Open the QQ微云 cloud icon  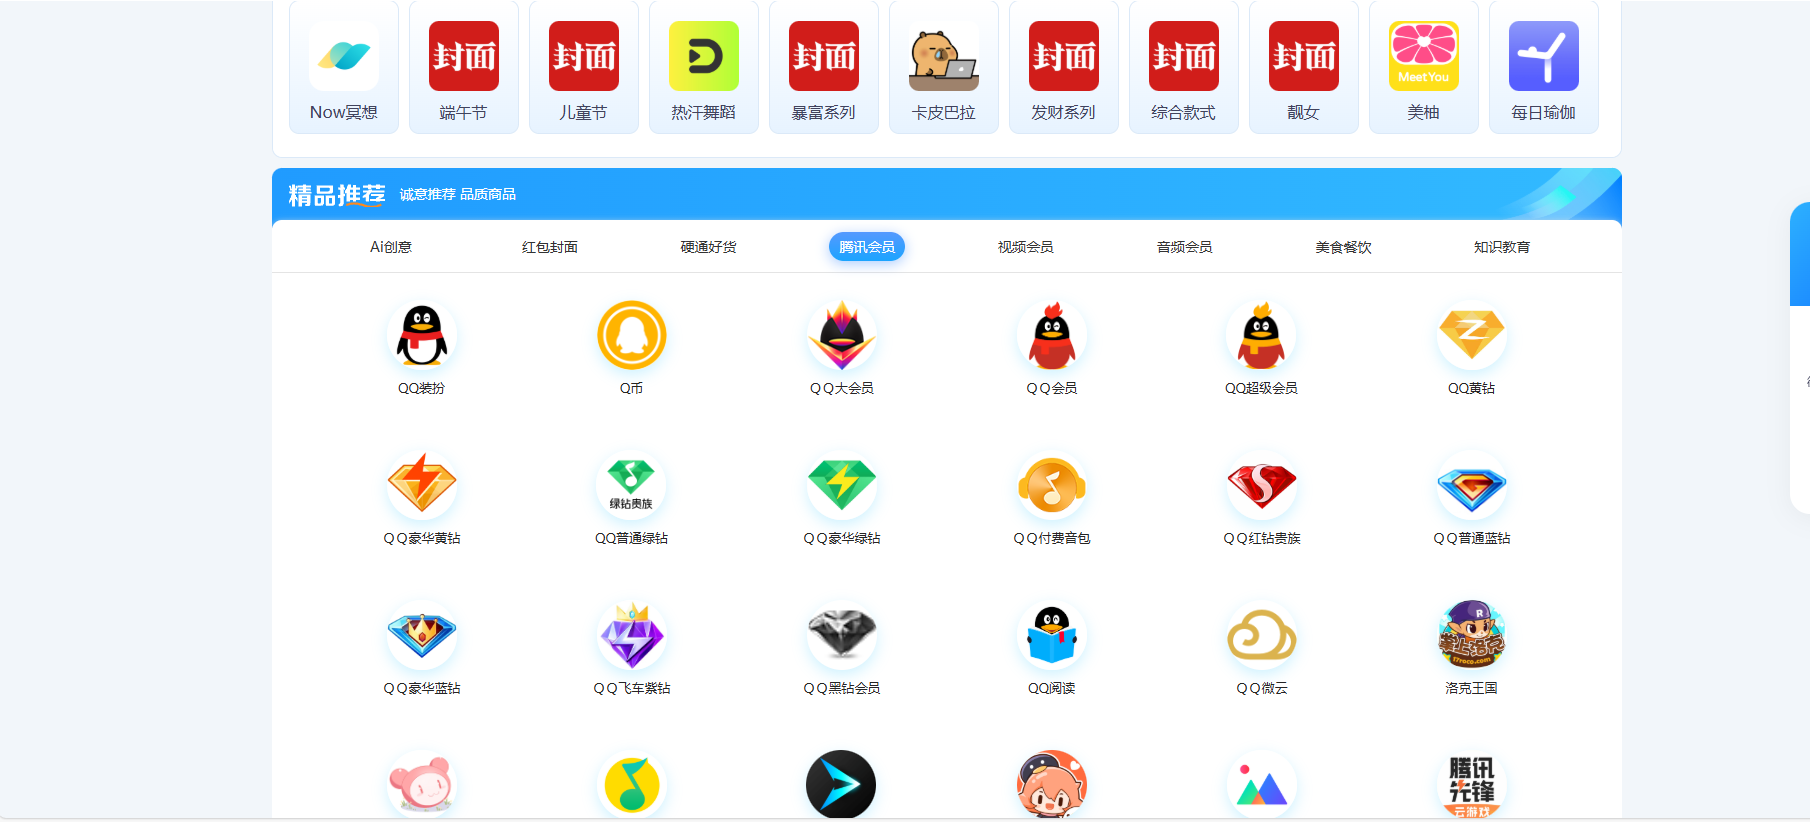[x=1261, y=636]
